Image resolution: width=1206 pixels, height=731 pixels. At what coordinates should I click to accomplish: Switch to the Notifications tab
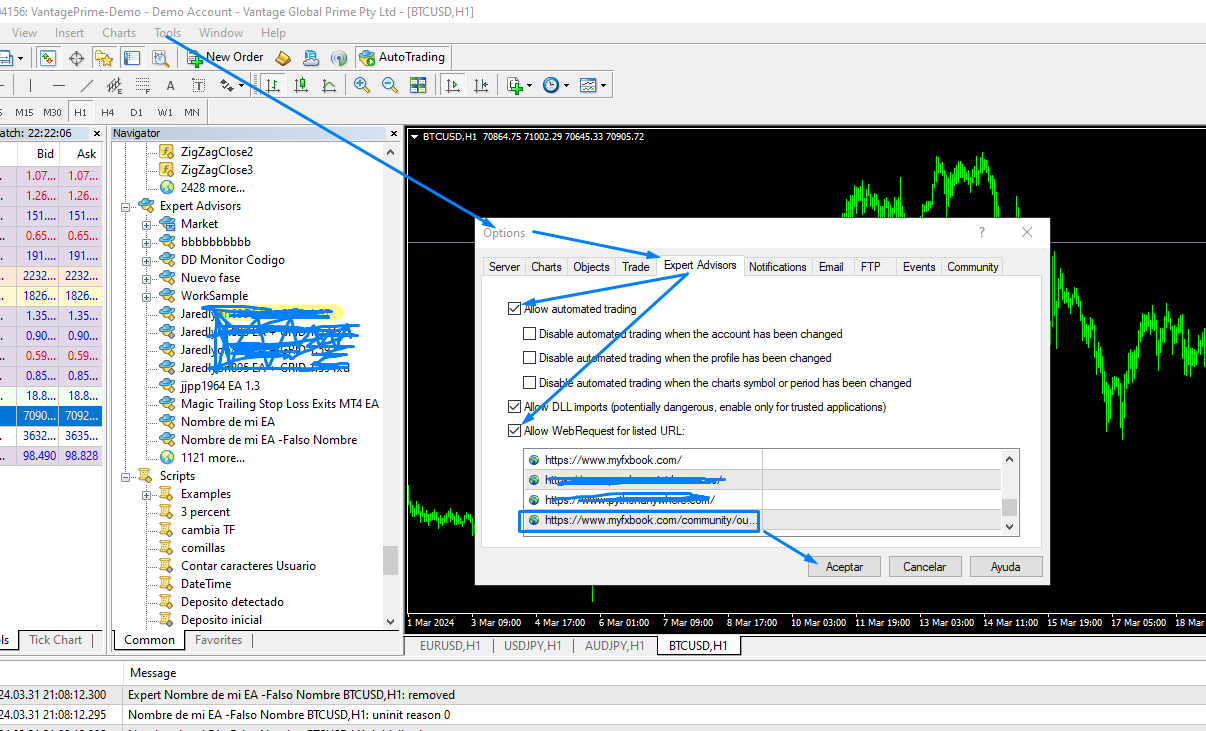(x=777, y=267)
